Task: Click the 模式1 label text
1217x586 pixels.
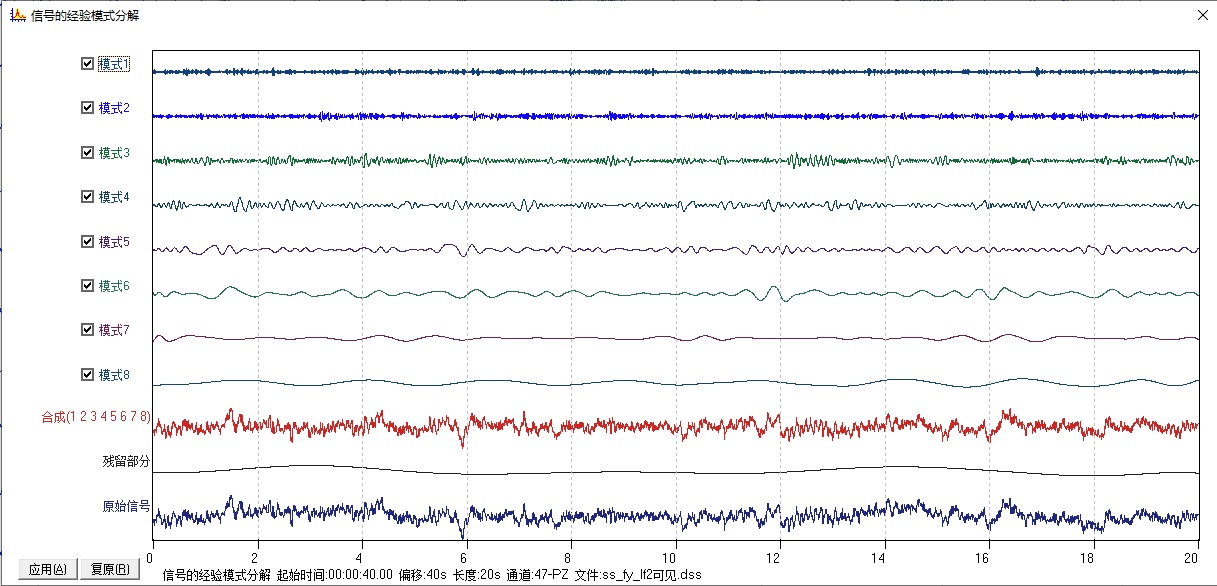Action: (114, 64)
